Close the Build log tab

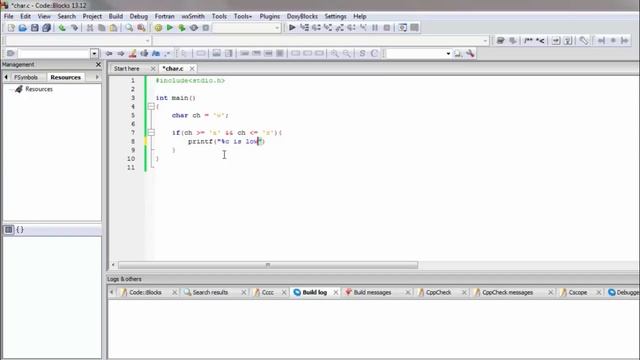(336, 292)
